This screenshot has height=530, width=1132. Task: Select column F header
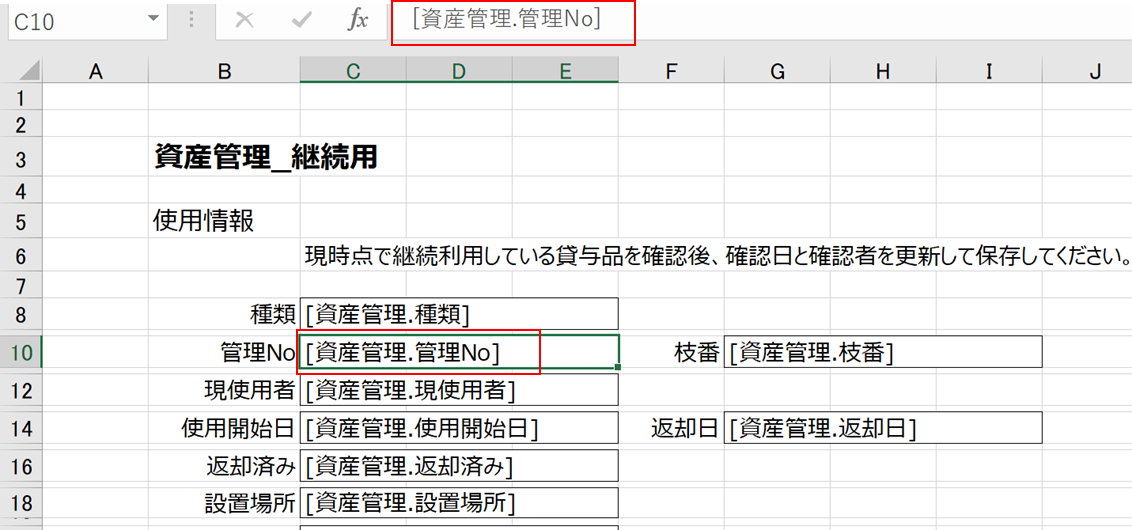tap(671, 71)
